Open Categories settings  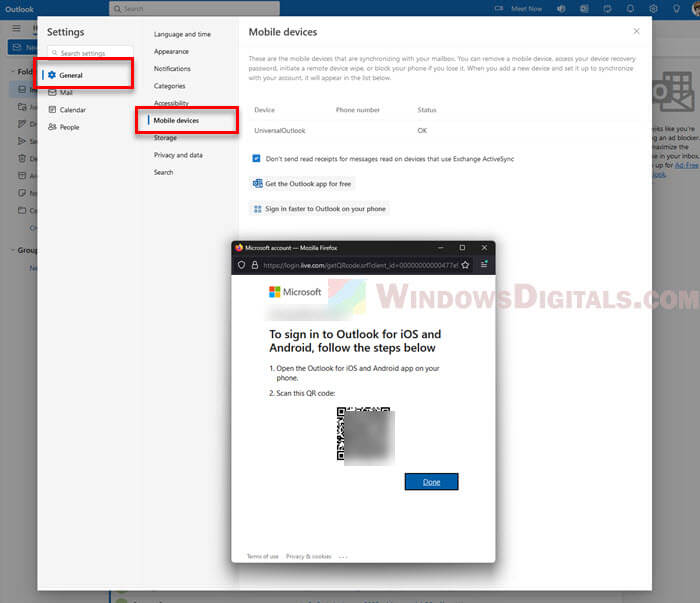[x=169, y=86]
